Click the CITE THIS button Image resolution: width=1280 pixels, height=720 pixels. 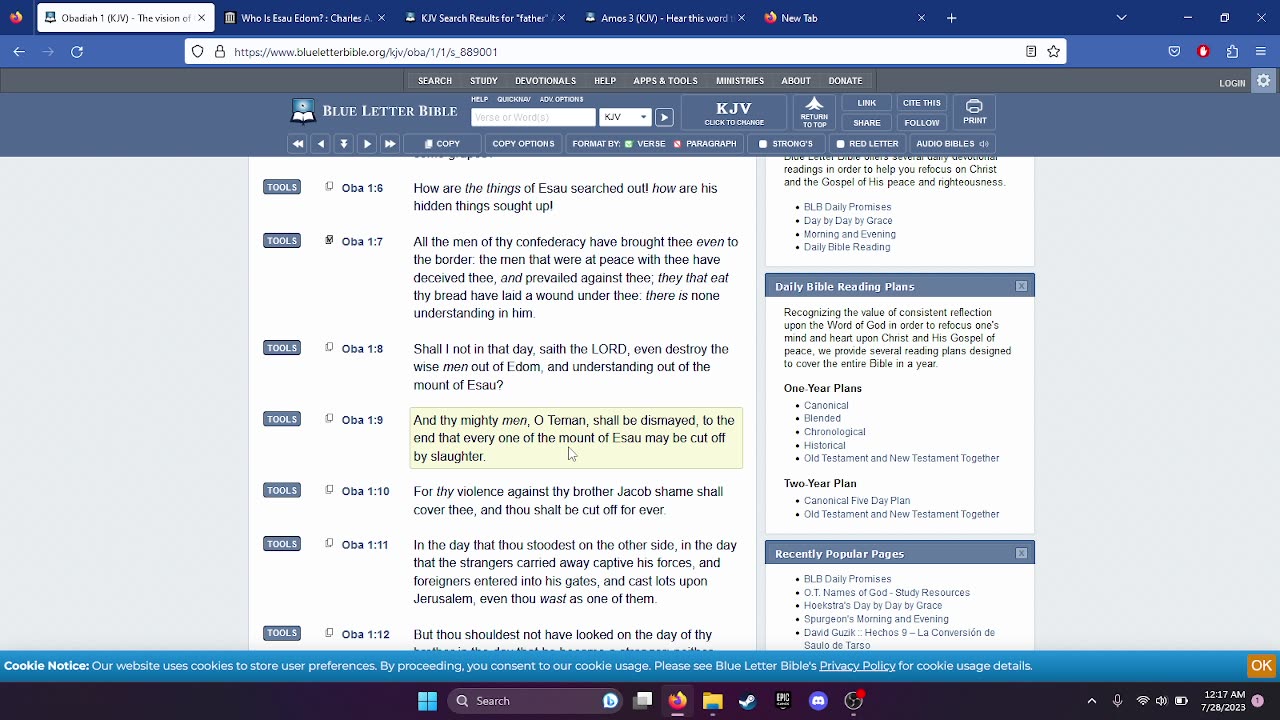click(x=921, y=103)
